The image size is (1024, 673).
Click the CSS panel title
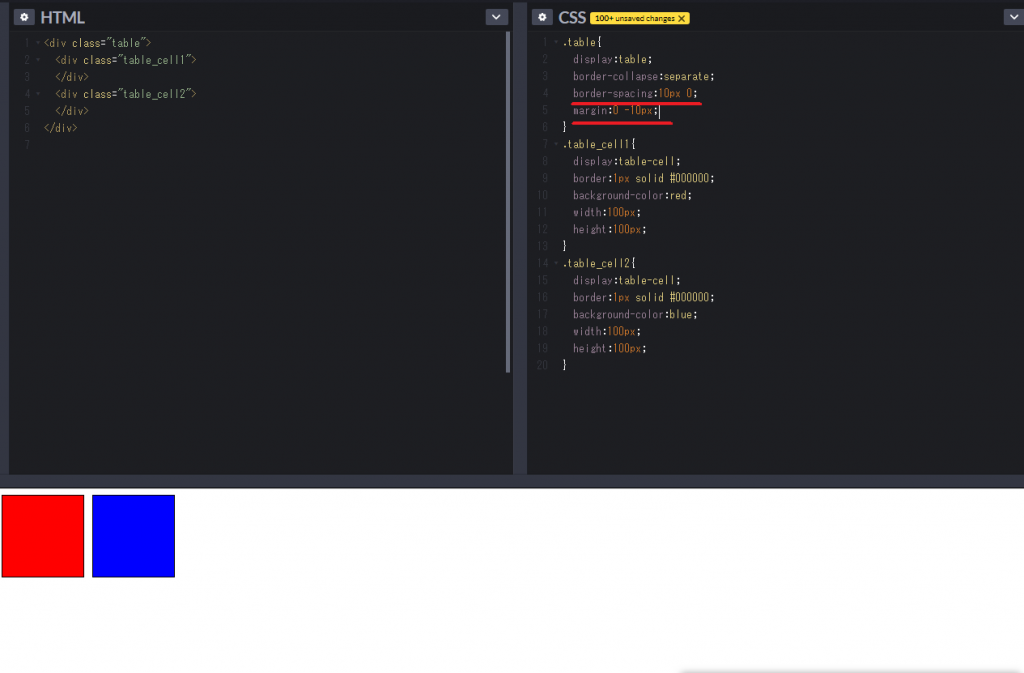point(572,18)
